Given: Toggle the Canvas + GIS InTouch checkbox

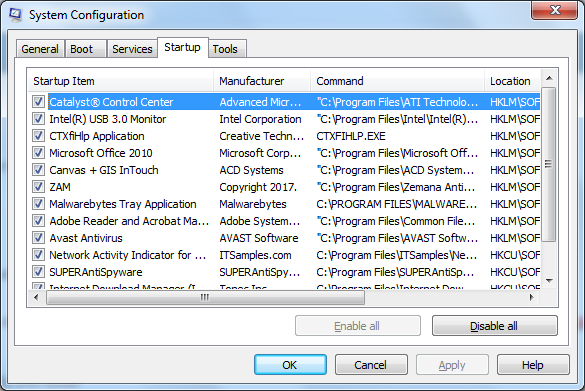Looking at the screenshot, I should pos(38,170).
